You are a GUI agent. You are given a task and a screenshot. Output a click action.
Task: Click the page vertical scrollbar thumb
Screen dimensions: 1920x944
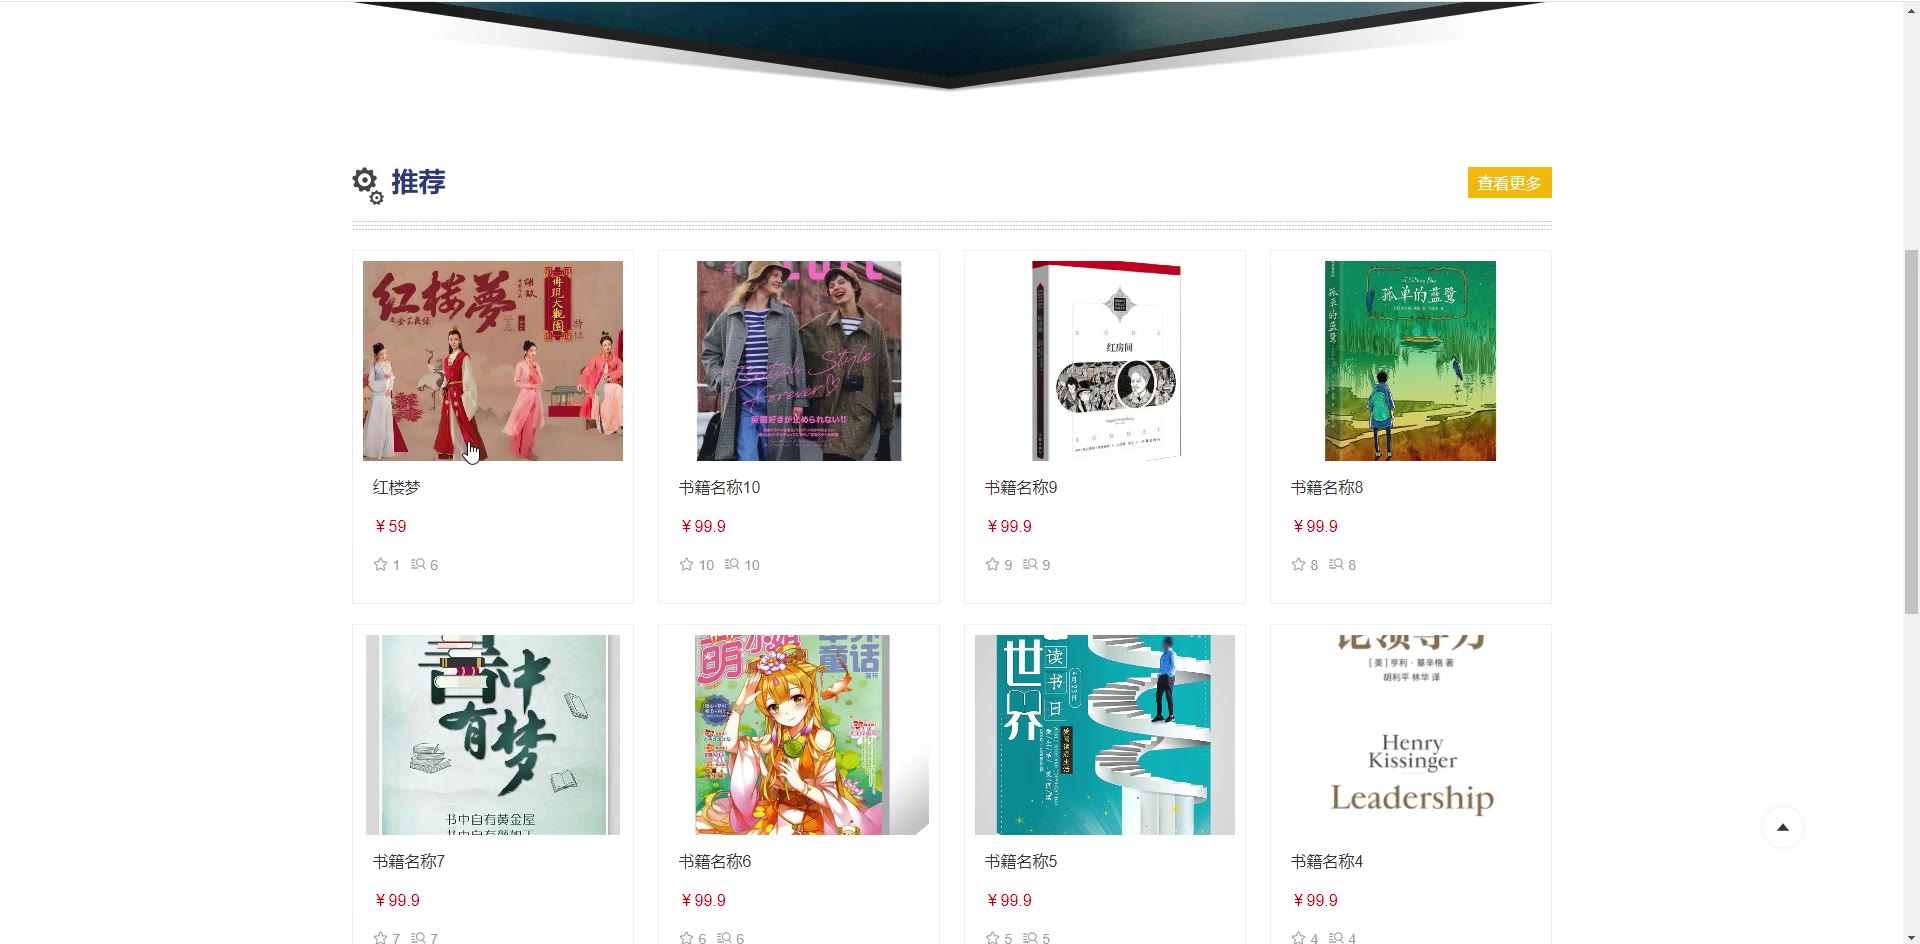(1911, 431)
